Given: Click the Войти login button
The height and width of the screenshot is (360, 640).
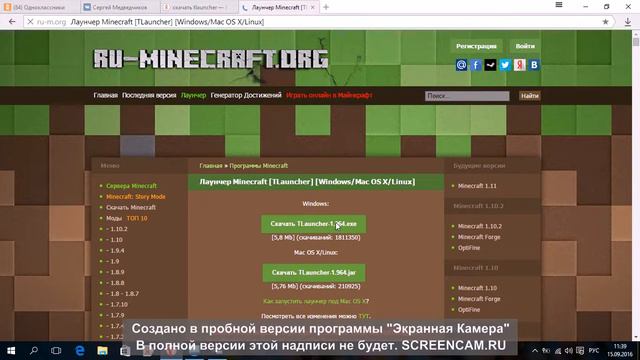Looking at the screenshot, I should (x=525, y=46).
